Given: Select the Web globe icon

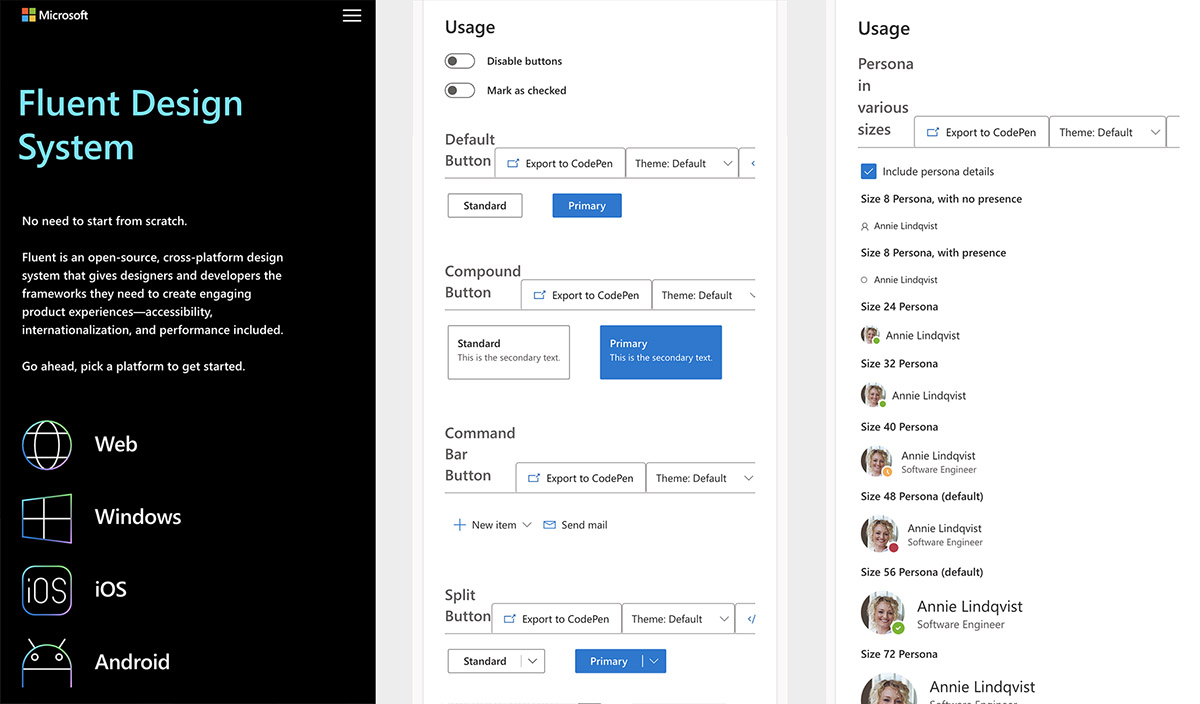Looking at the screenshot, I should [47, 445].
